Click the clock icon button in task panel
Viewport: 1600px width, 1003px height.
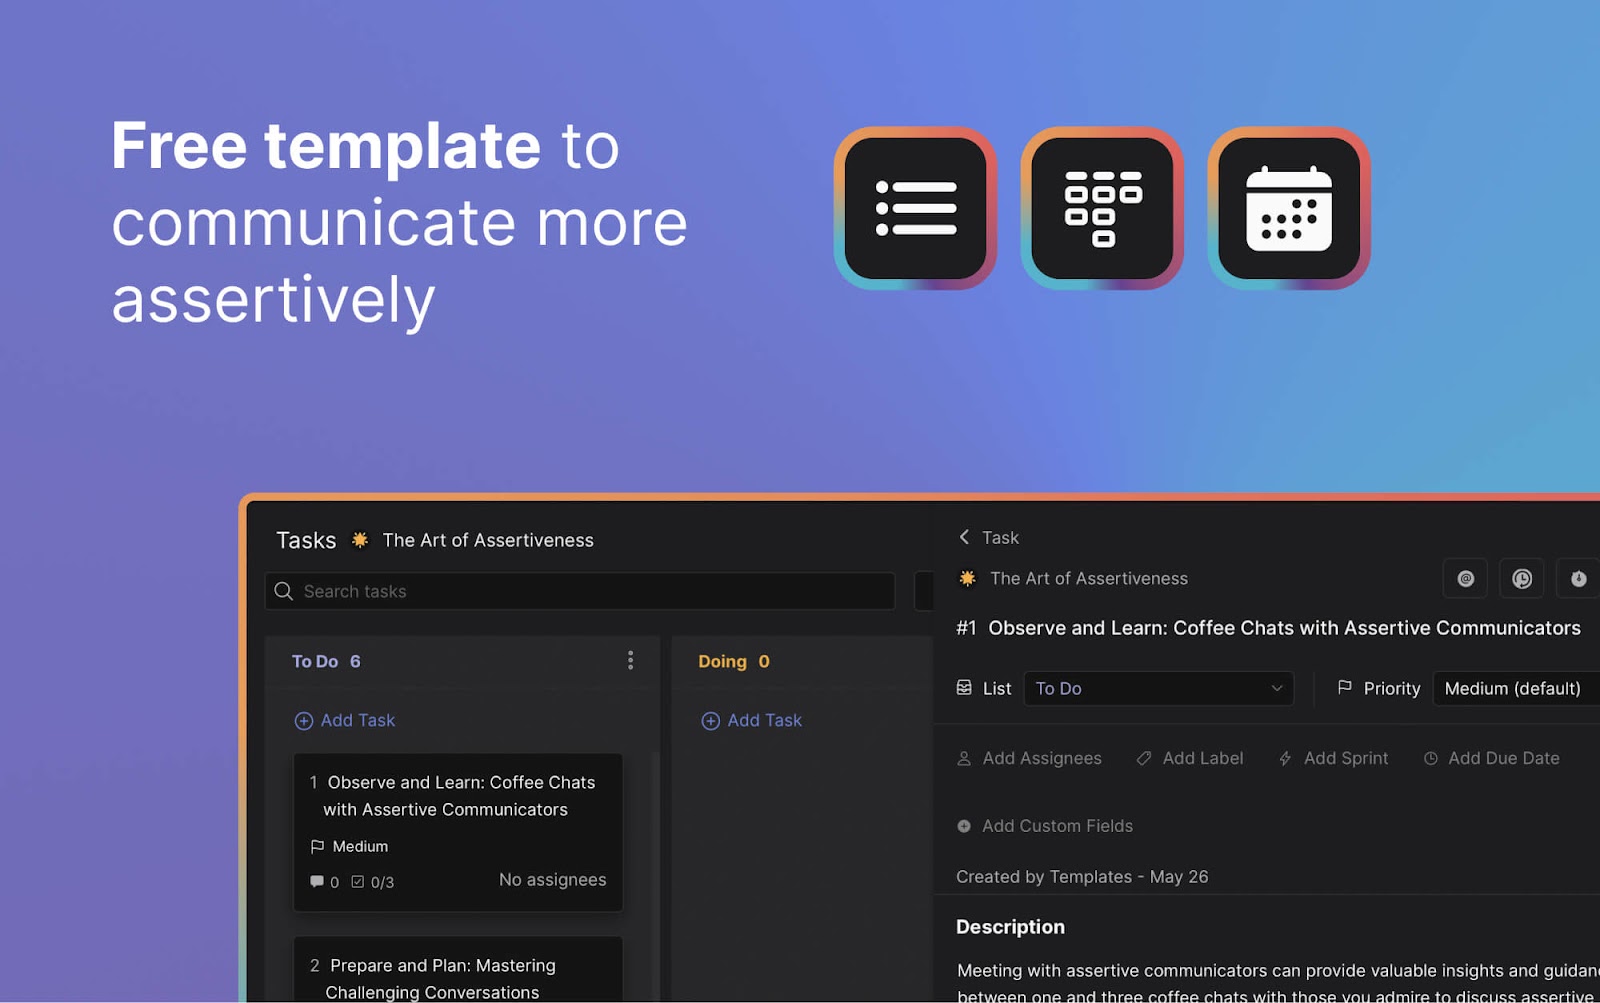coord(1522,579)
